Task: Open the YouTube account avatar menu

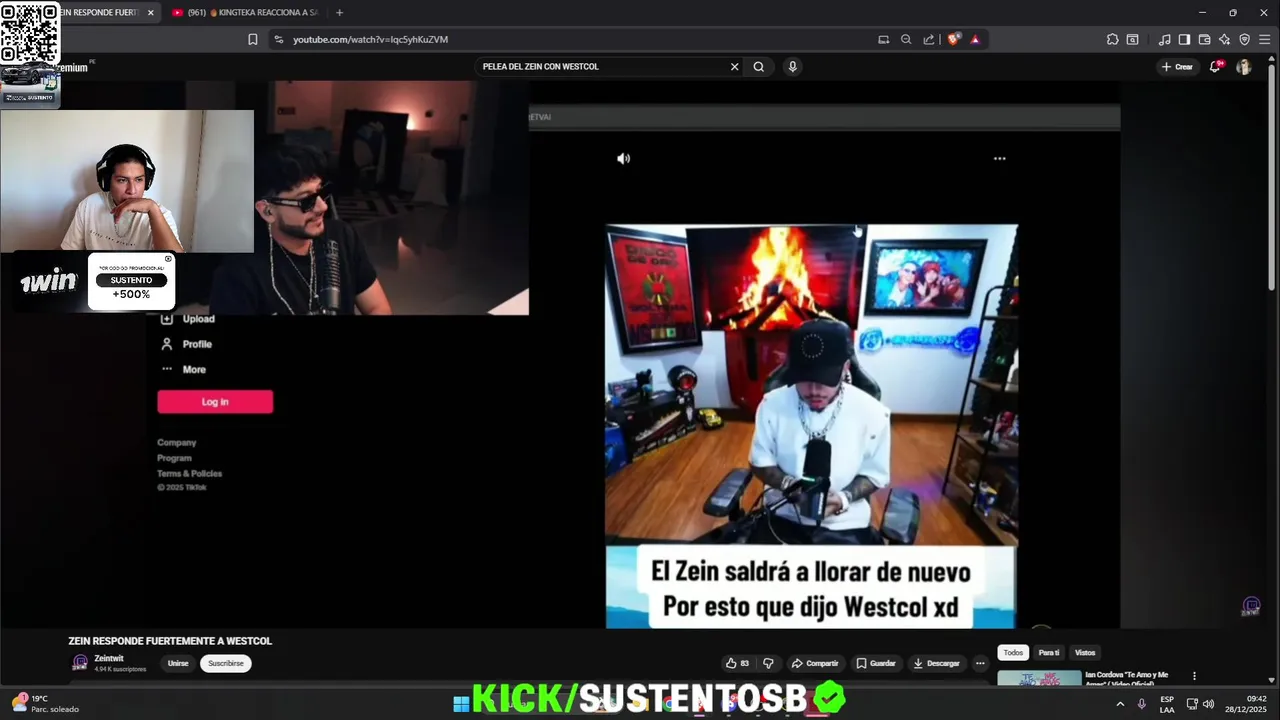Action: pyautogui.click(x=1243, y=67)
